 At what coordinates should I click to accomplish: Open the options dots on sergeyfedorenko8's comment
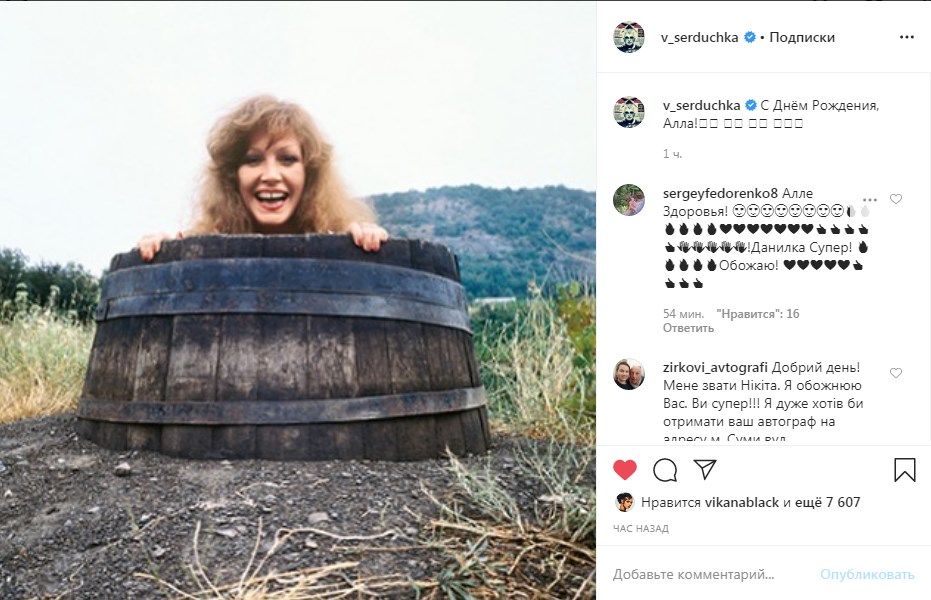[x=869, y=199]
